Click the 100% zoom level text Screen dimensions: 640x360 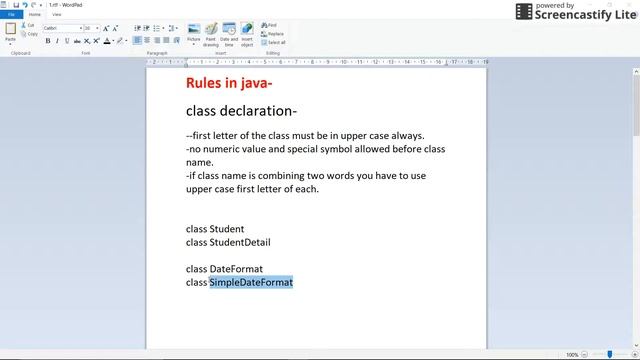(572, 355)
